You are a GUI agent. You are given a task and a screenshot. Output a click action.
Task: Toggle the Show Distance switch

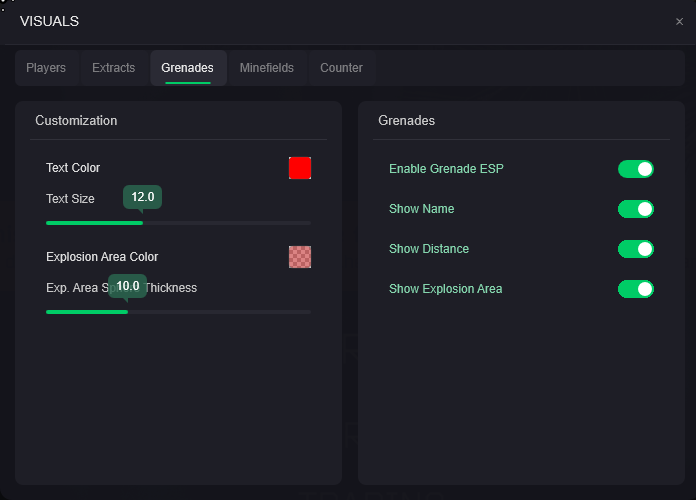click(635, 249)
